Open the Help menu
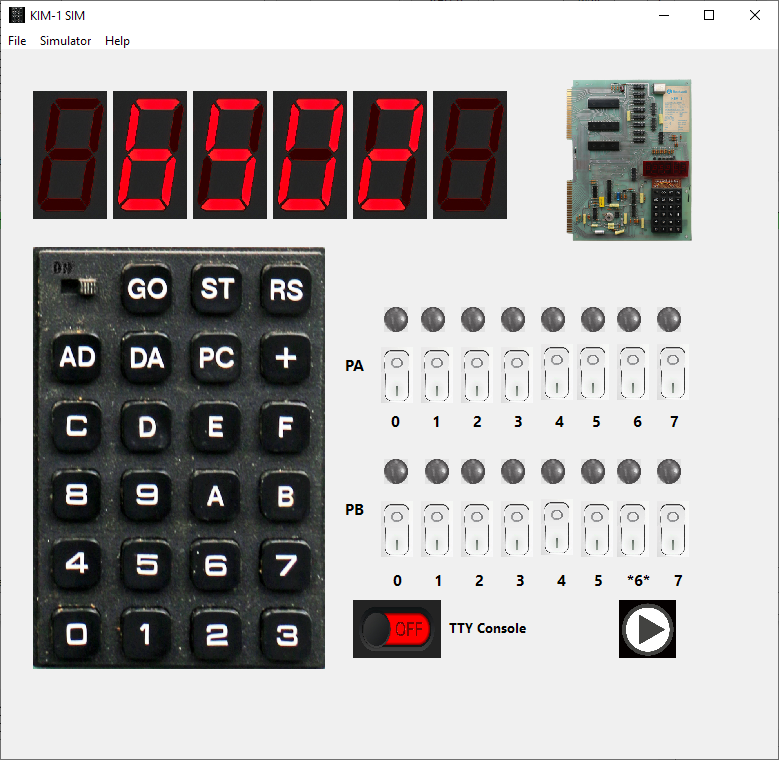The width and height of the screenshot is (779, 760). click(117, 41)
